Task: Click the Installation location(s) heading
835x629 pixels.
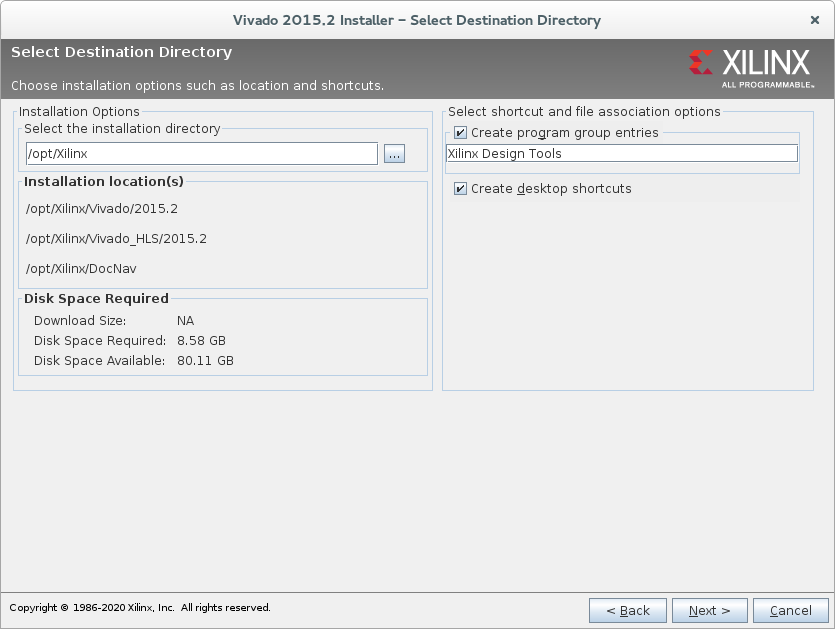Action: [x=104, y=182]
